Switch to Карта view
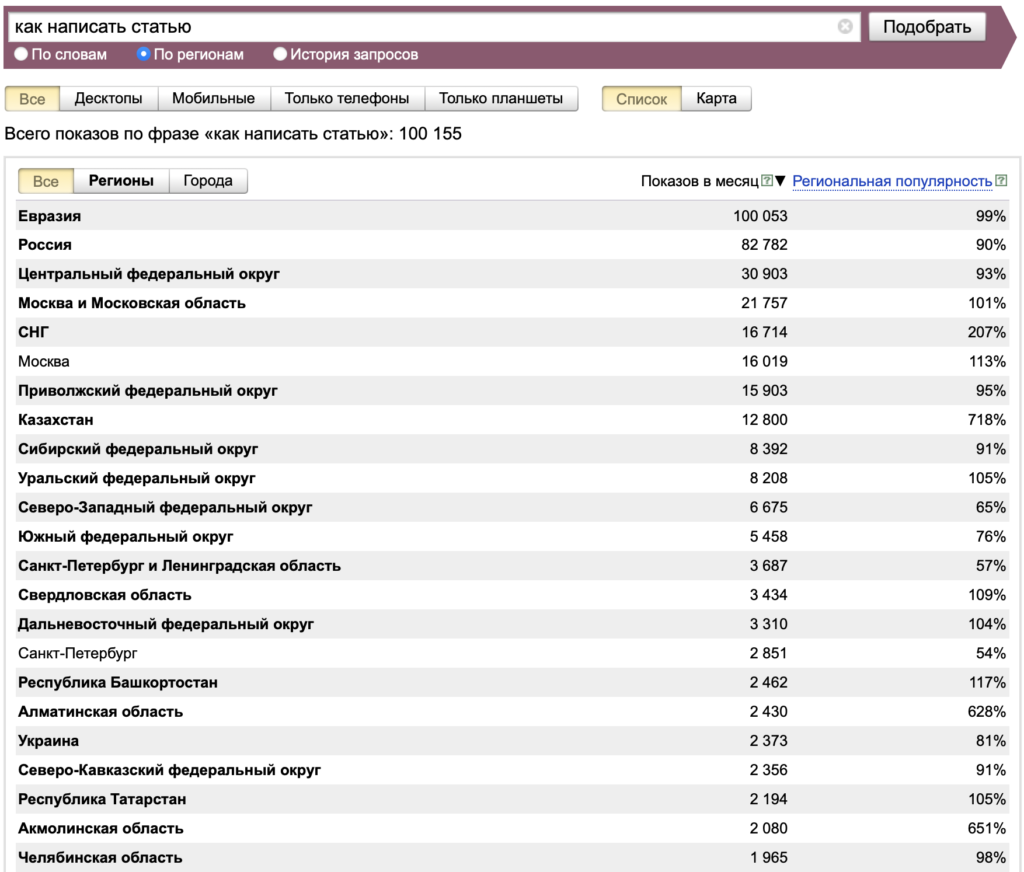 pos(716,99)
